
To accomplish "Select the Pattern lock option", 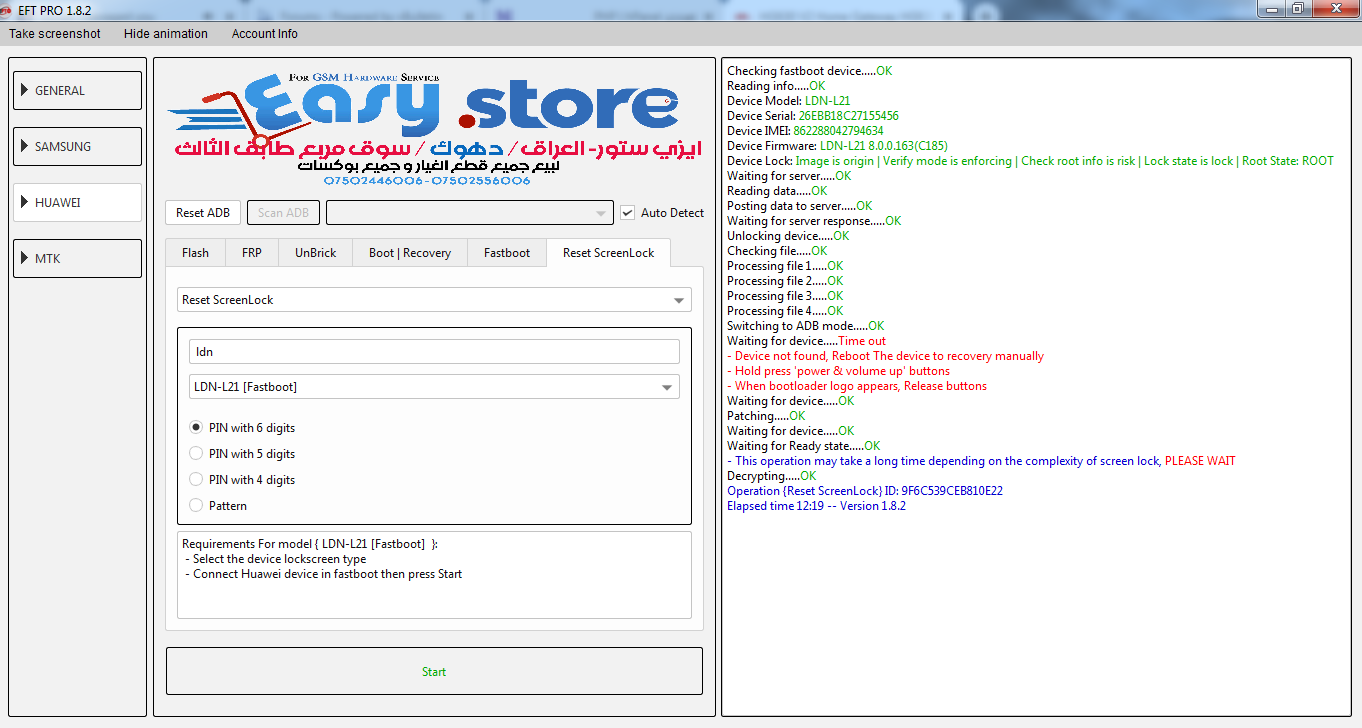I will [218, 506].
